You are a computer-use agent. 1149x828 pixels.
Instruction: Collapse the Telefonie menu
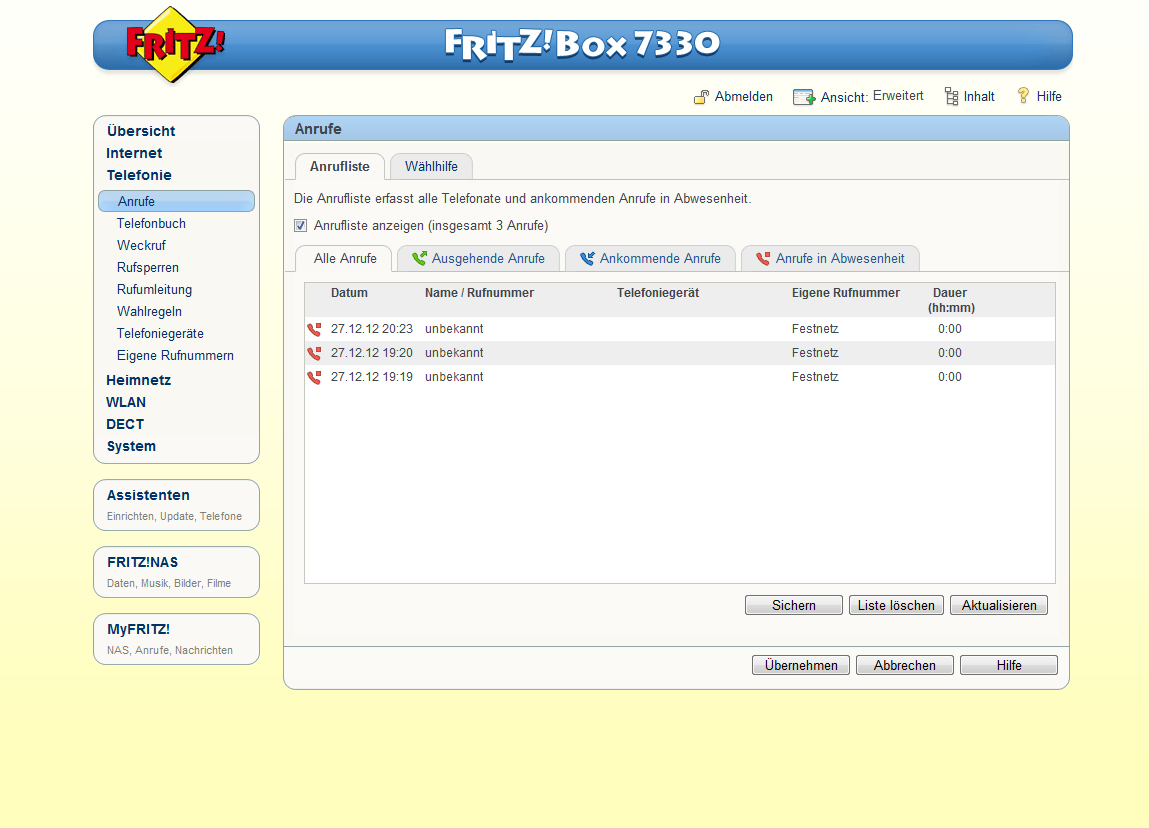point(138,175)
